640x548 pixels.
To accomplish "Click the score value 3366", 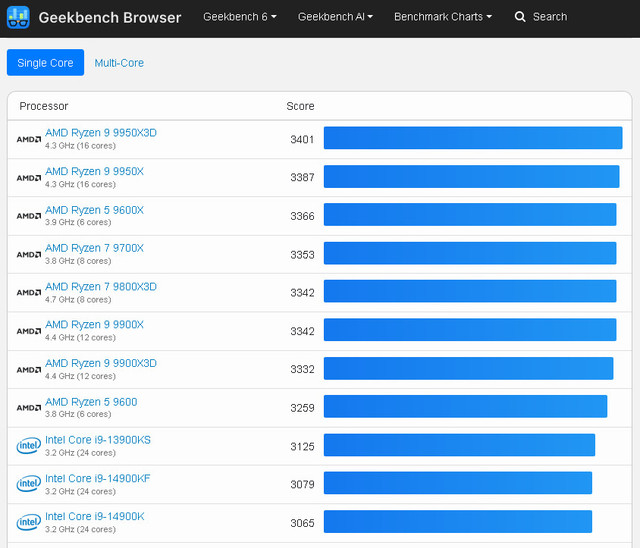I will 302,216.
